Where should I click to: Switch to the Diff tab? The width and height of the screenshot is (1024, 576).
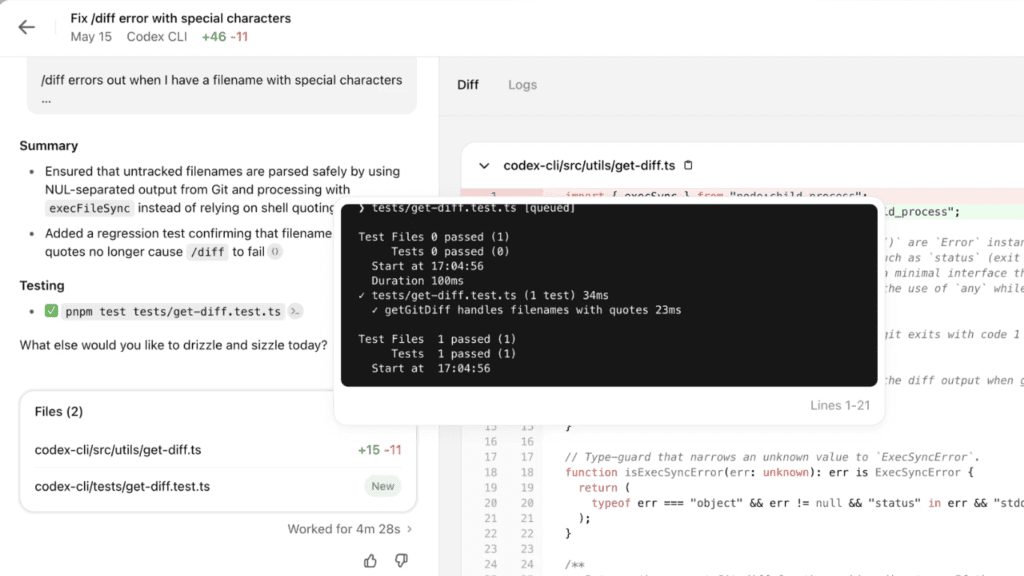click(x=468, y=85)
